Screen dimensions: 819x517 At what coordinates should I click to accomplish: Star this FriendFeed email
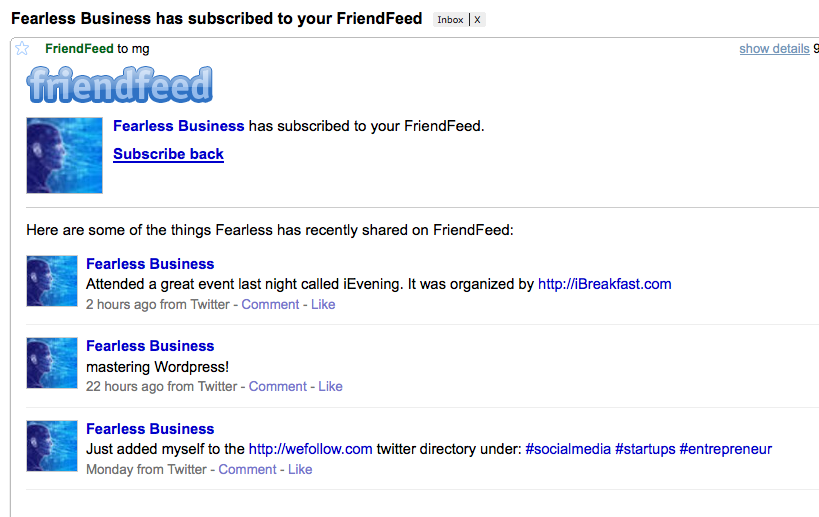tap(22, 49)
